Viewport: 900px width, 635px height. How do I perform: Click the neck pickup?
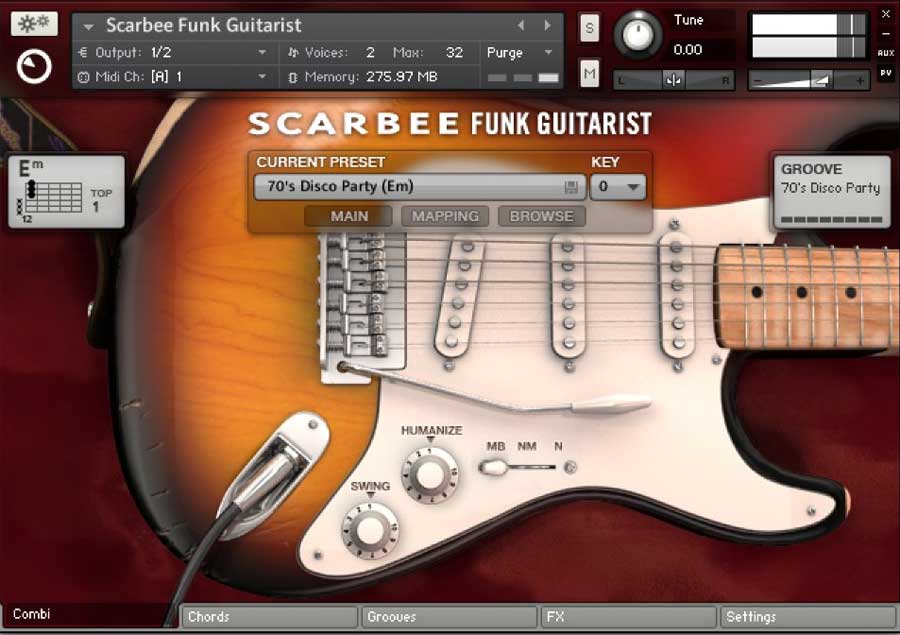pyautogui.click(x=677, y=294)
